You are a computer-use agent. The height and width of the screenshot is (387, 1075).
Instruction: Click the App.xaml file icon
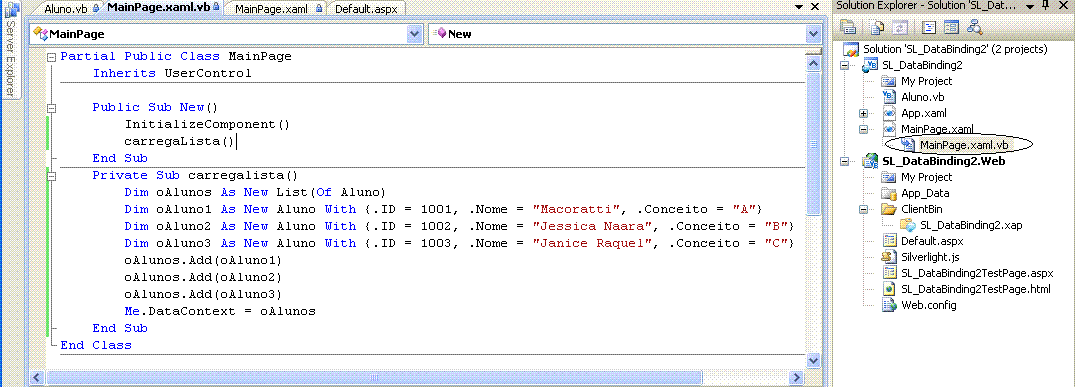(889, 113)
